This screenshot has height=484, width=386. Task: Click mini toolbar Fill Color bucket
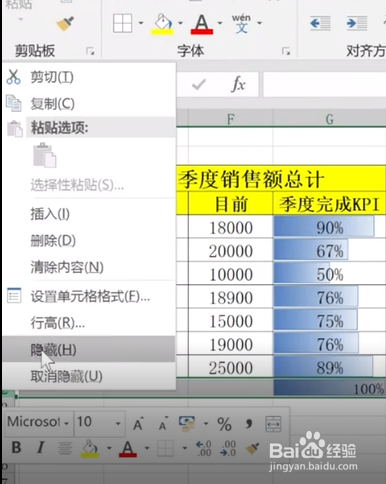90,448
